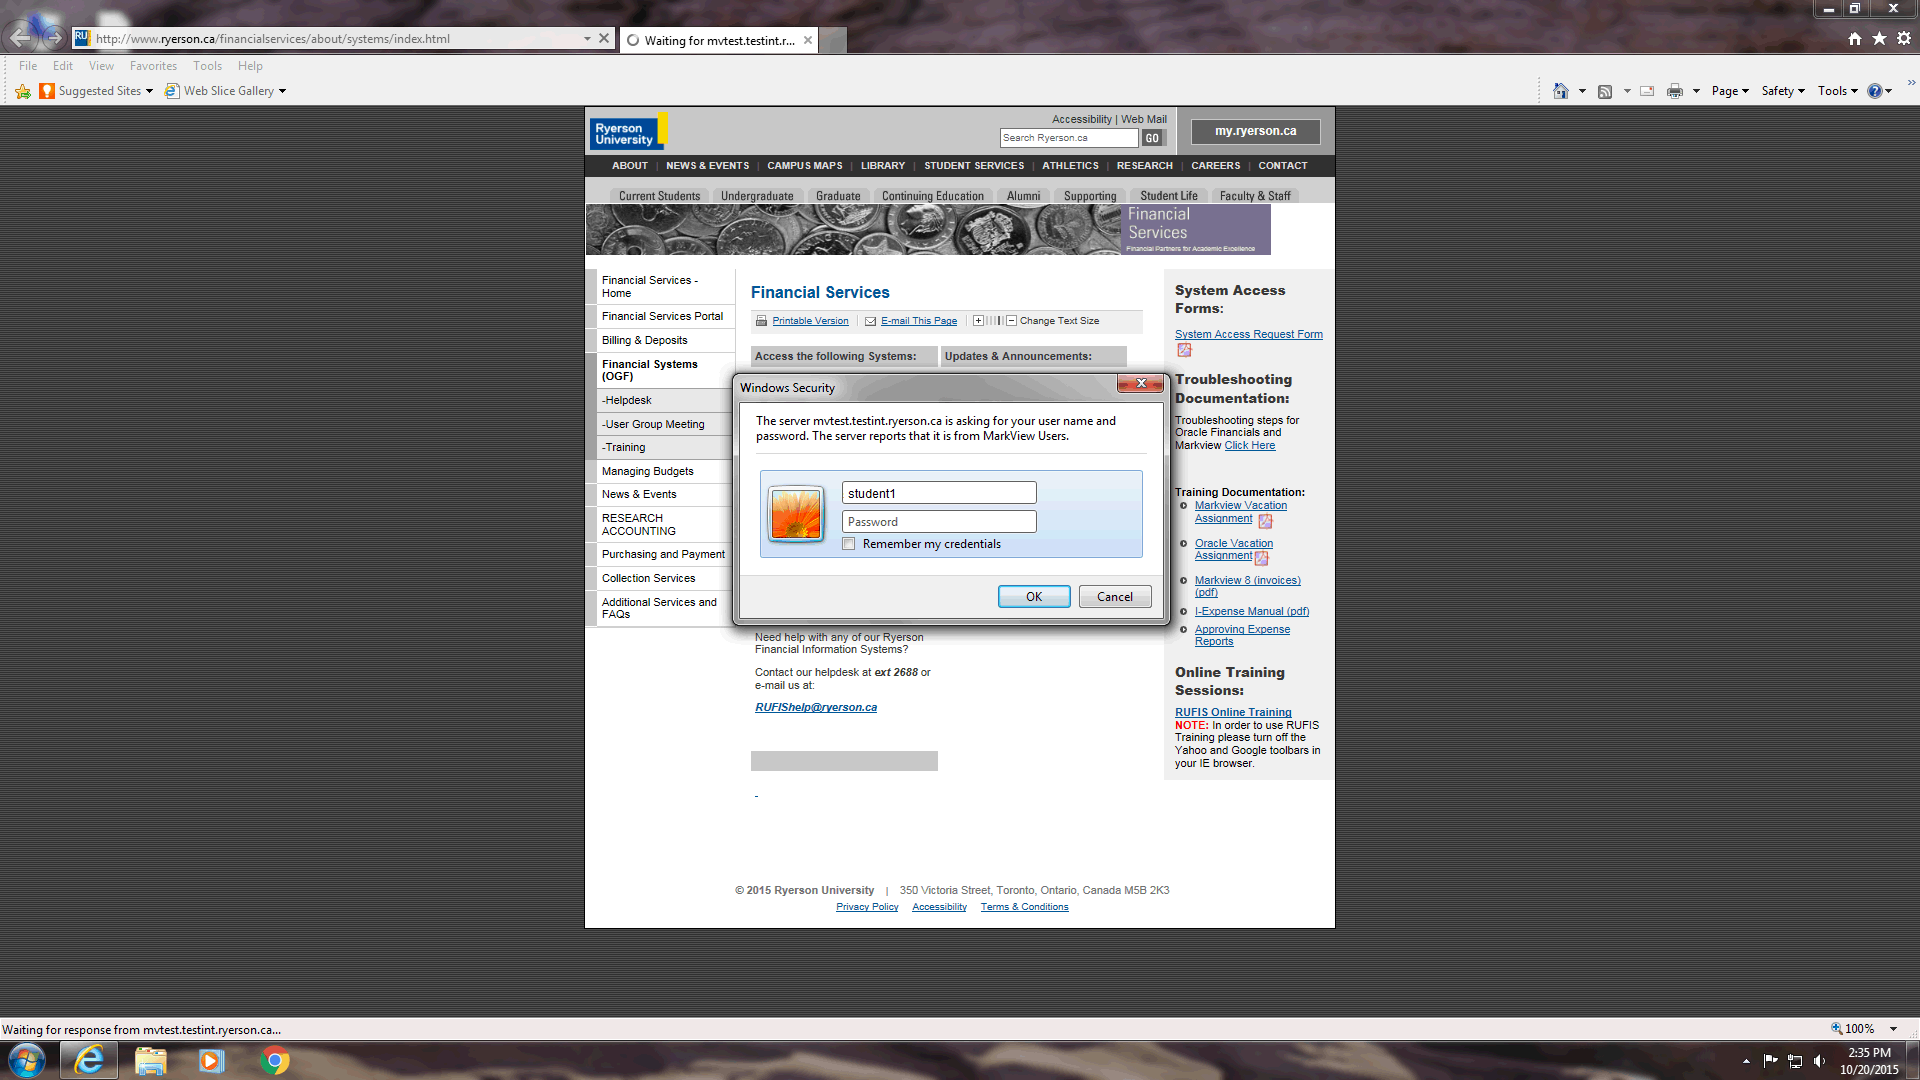Click the command bar Home icon
The height and width of the screenshot is (1080, 1920).
[1560, 91]
